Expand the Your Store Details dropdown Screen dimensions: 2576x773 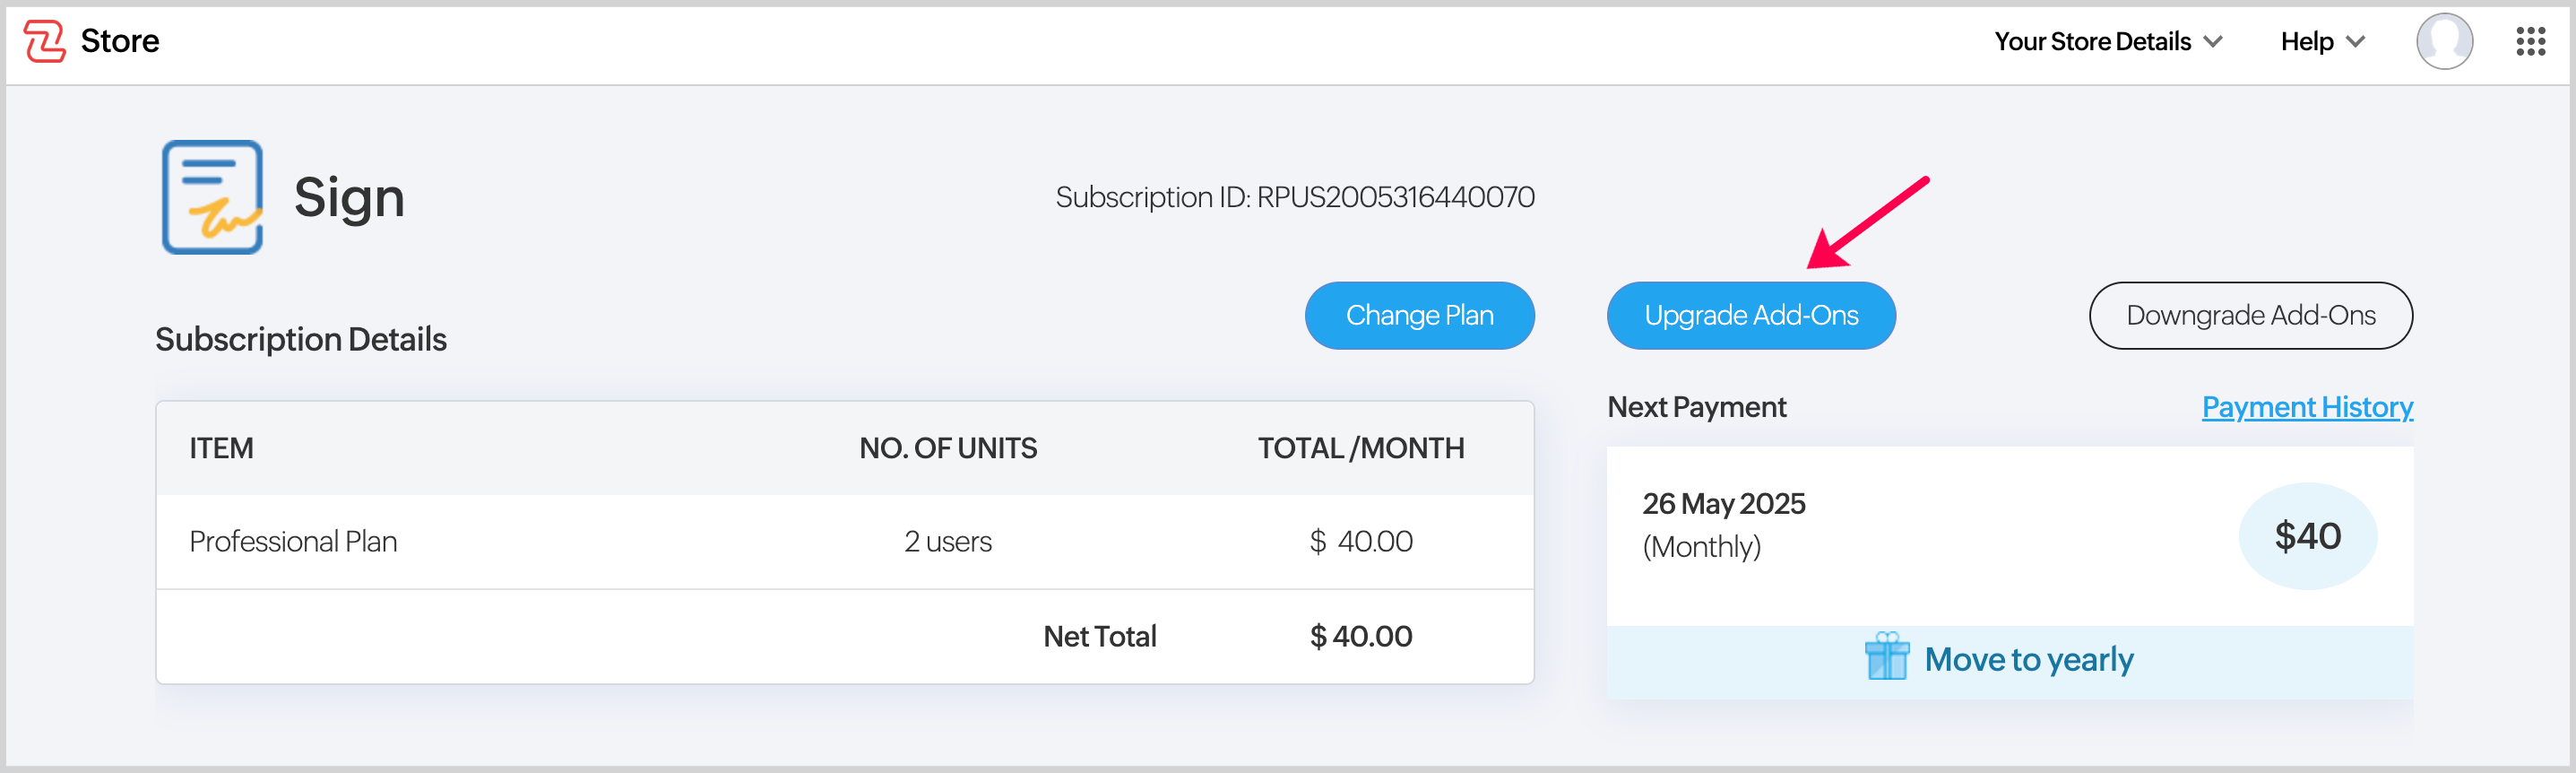click(2107, 42)
